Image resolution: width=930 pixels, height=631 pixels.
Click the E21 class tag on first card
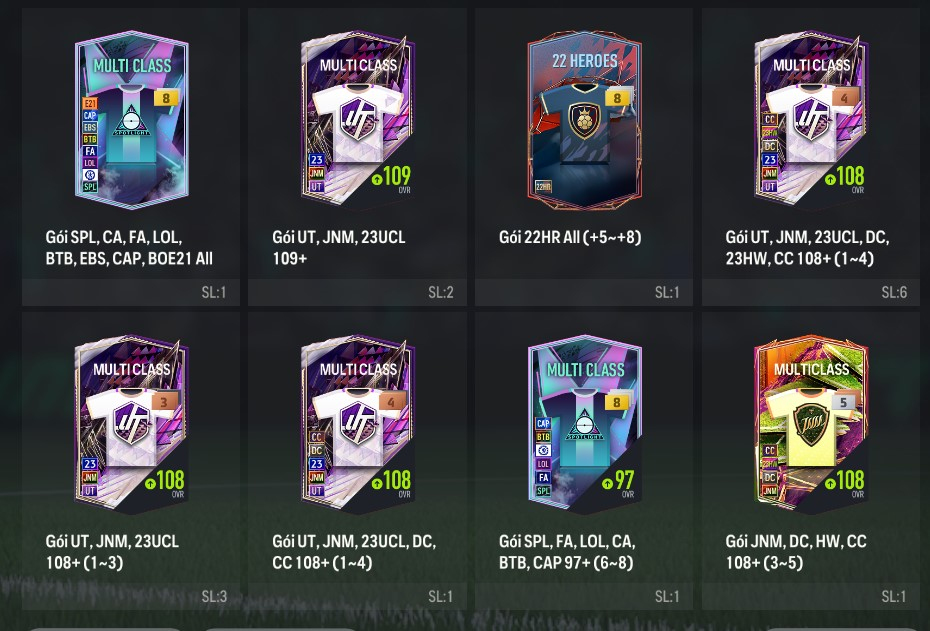pyautogui.click(x=90, y=103)
